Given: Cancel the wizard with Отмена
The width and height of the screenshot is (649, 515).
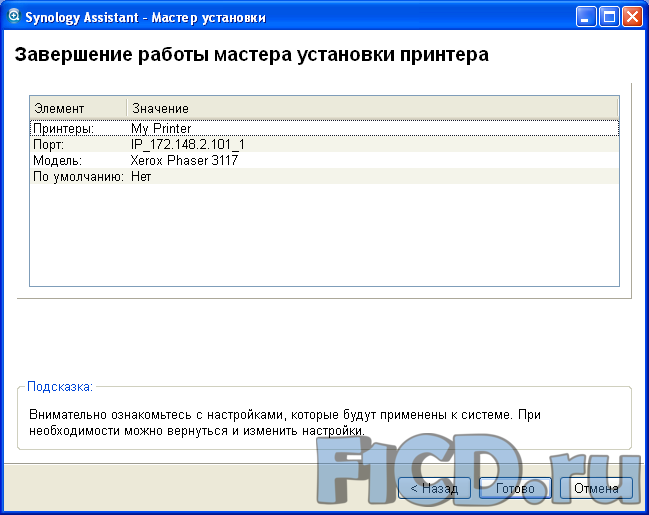Looking at the screenshot, I should pos(596,488).
